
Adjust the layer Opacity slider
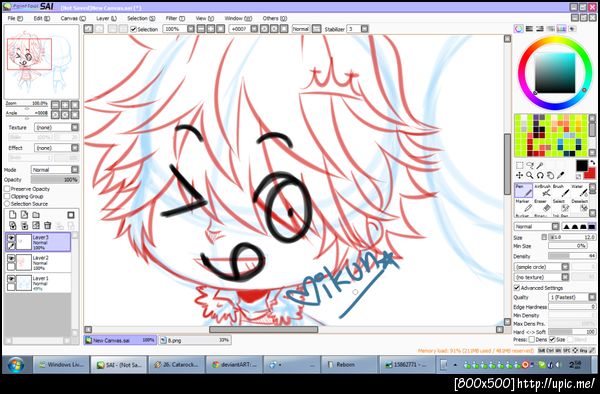point(55,180)
